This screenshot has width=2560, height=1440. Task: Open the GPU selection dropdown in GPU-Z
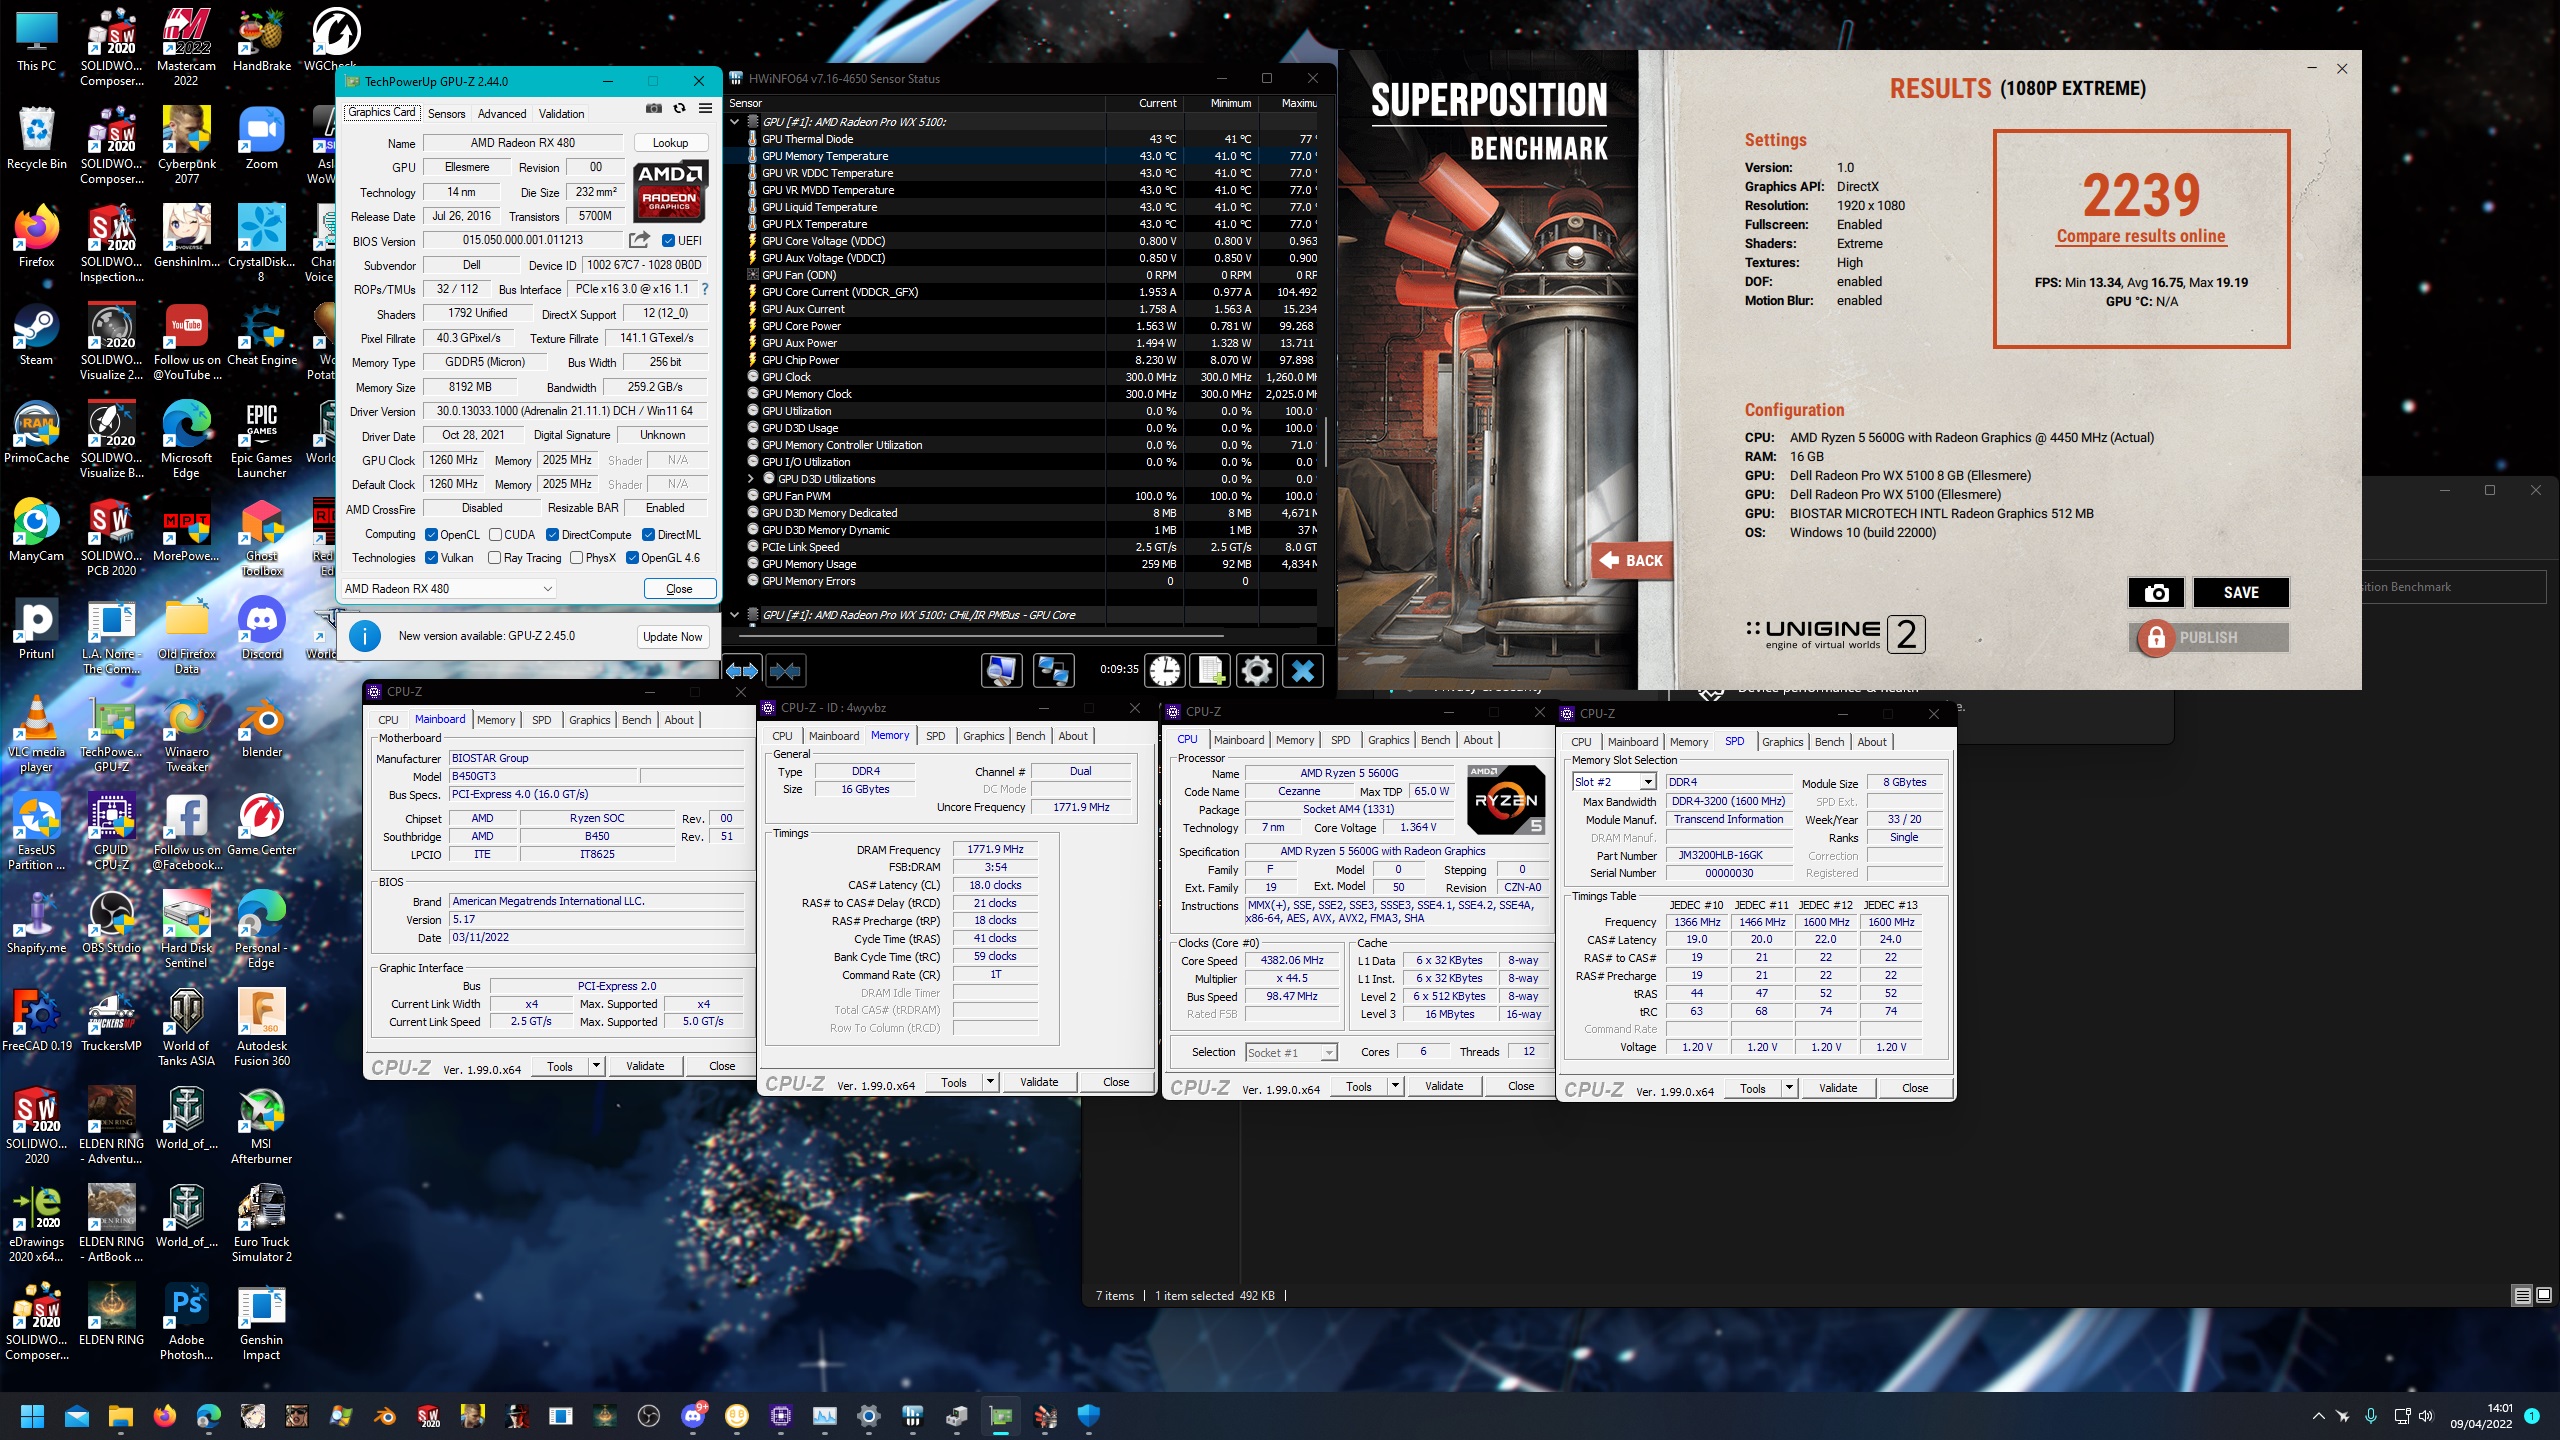pos(448,589)
